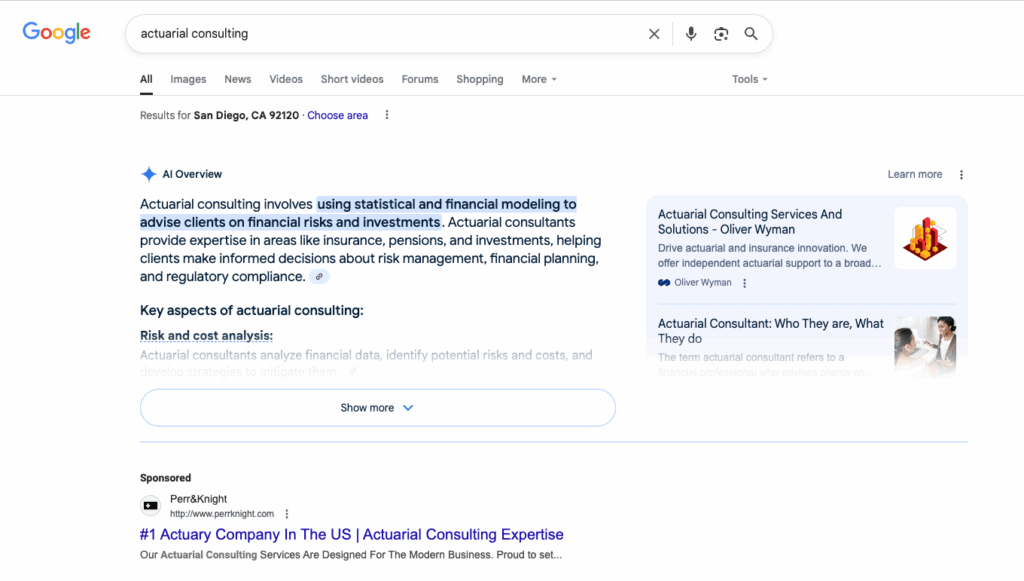
Task: Click Oliver Wyman source logo icon
Action: click(664, 283)
